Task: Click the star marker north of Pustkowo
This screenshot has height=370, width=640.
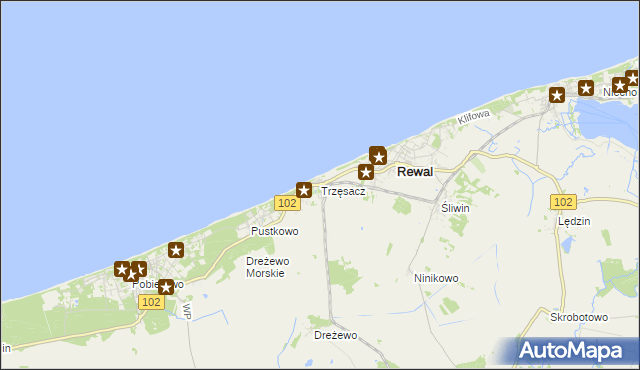Action: (176, 250)
